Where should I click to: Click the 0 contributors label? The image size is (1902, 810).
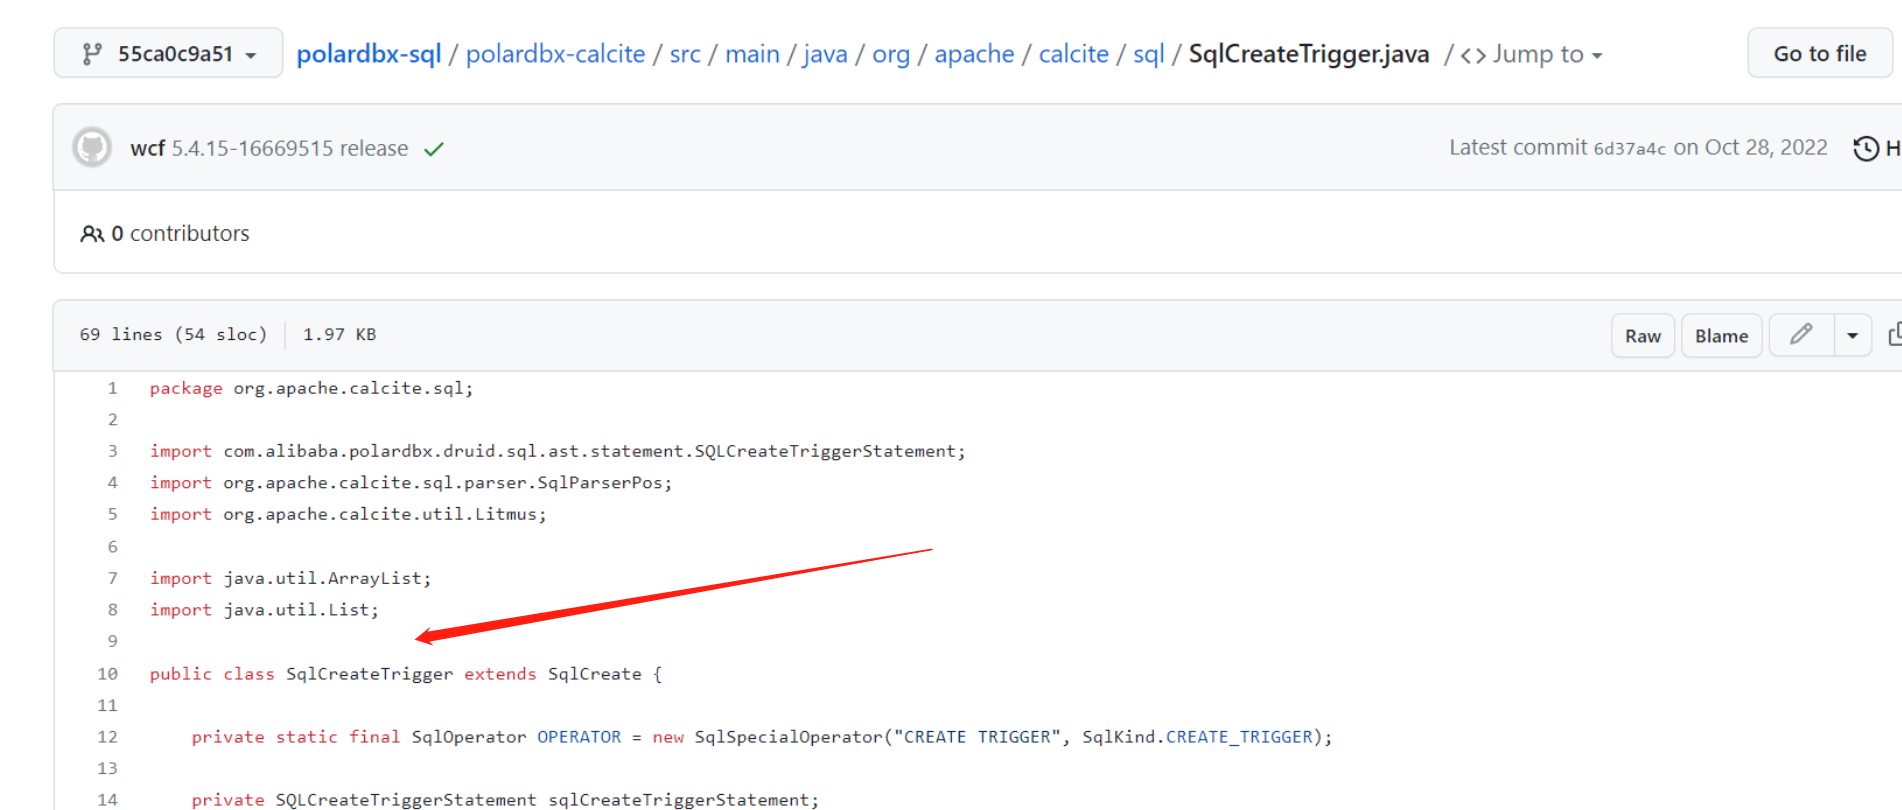[180, 233]
